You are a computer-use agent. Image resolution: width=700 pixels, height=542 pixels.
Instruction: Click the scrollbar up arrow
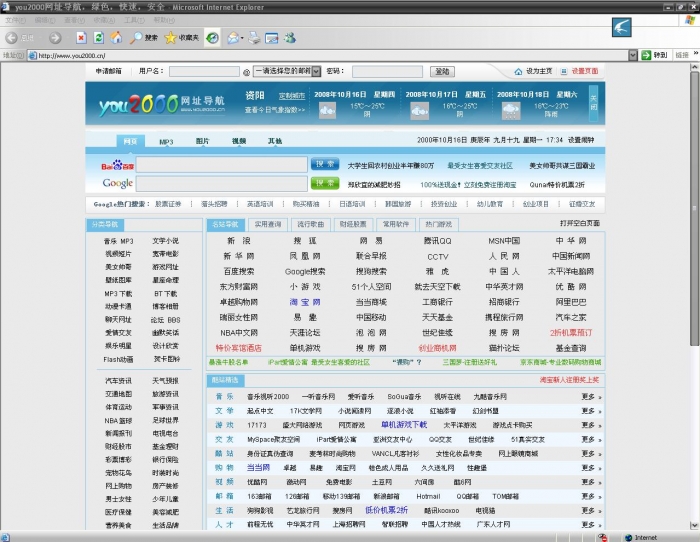(x=694, y=67)
